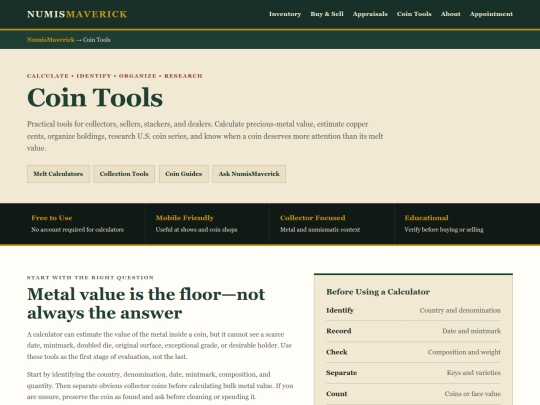Click the Educational feature title
The width and height of the screenshot is (540, 405).
click(x=426, y=218)
